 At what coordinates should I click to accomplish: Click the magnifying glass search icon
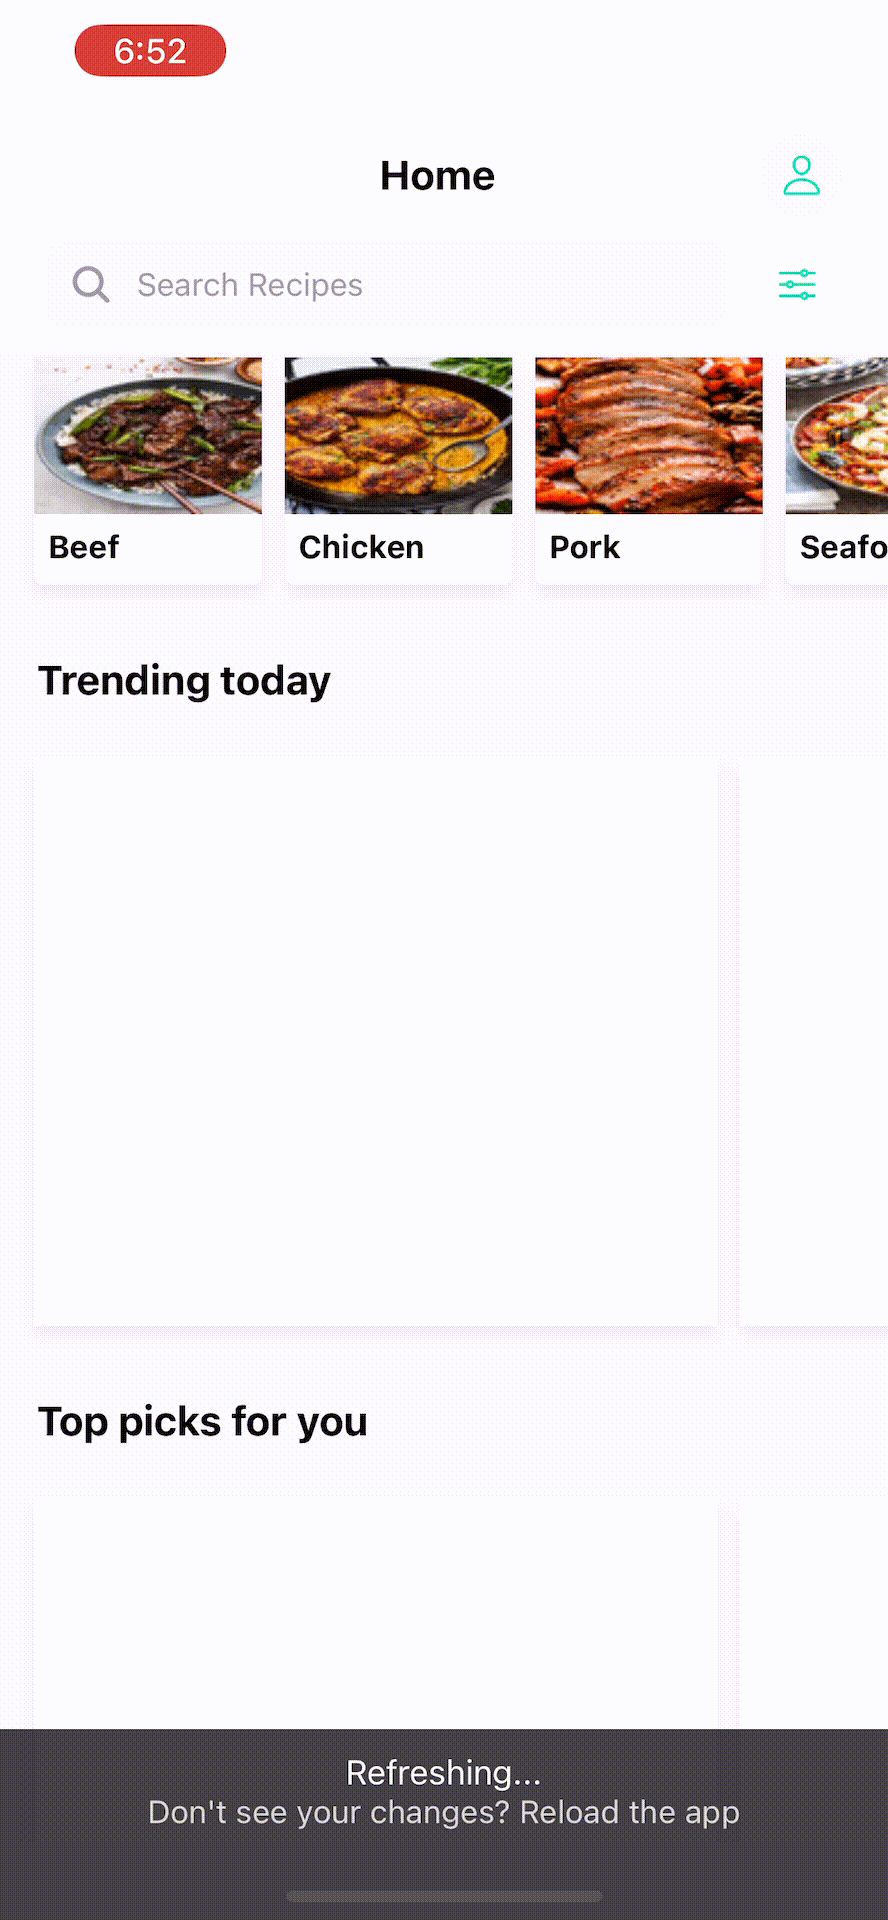[91, 285]
